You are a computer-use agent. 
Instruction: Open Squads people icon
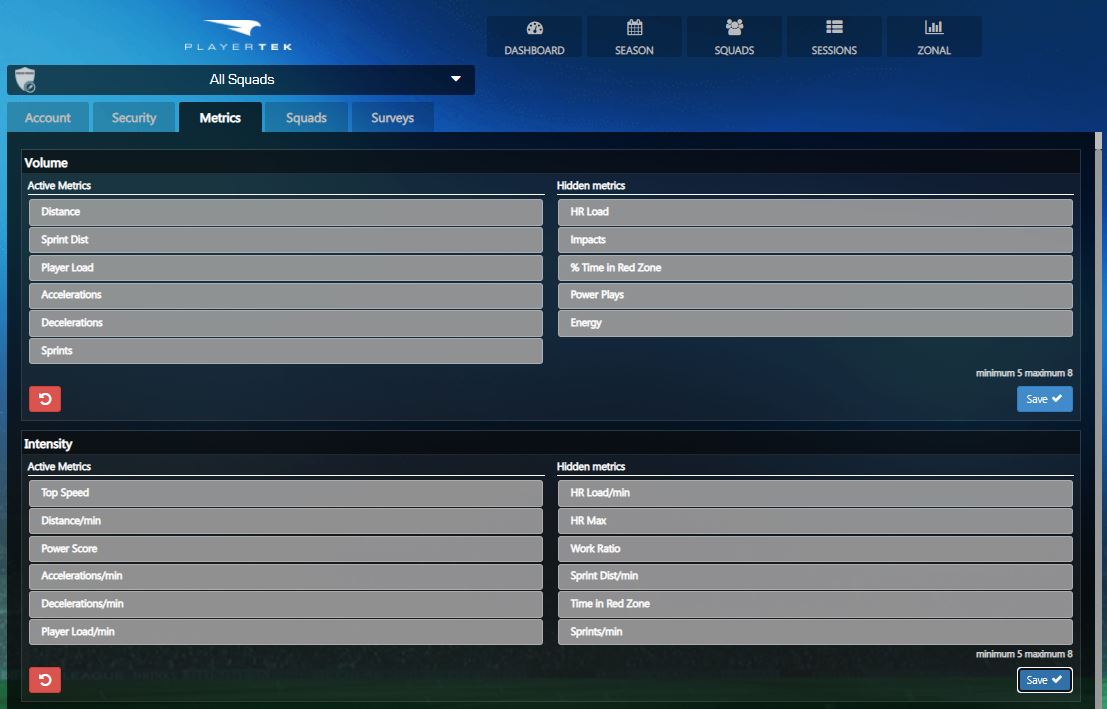click(734, 28)
